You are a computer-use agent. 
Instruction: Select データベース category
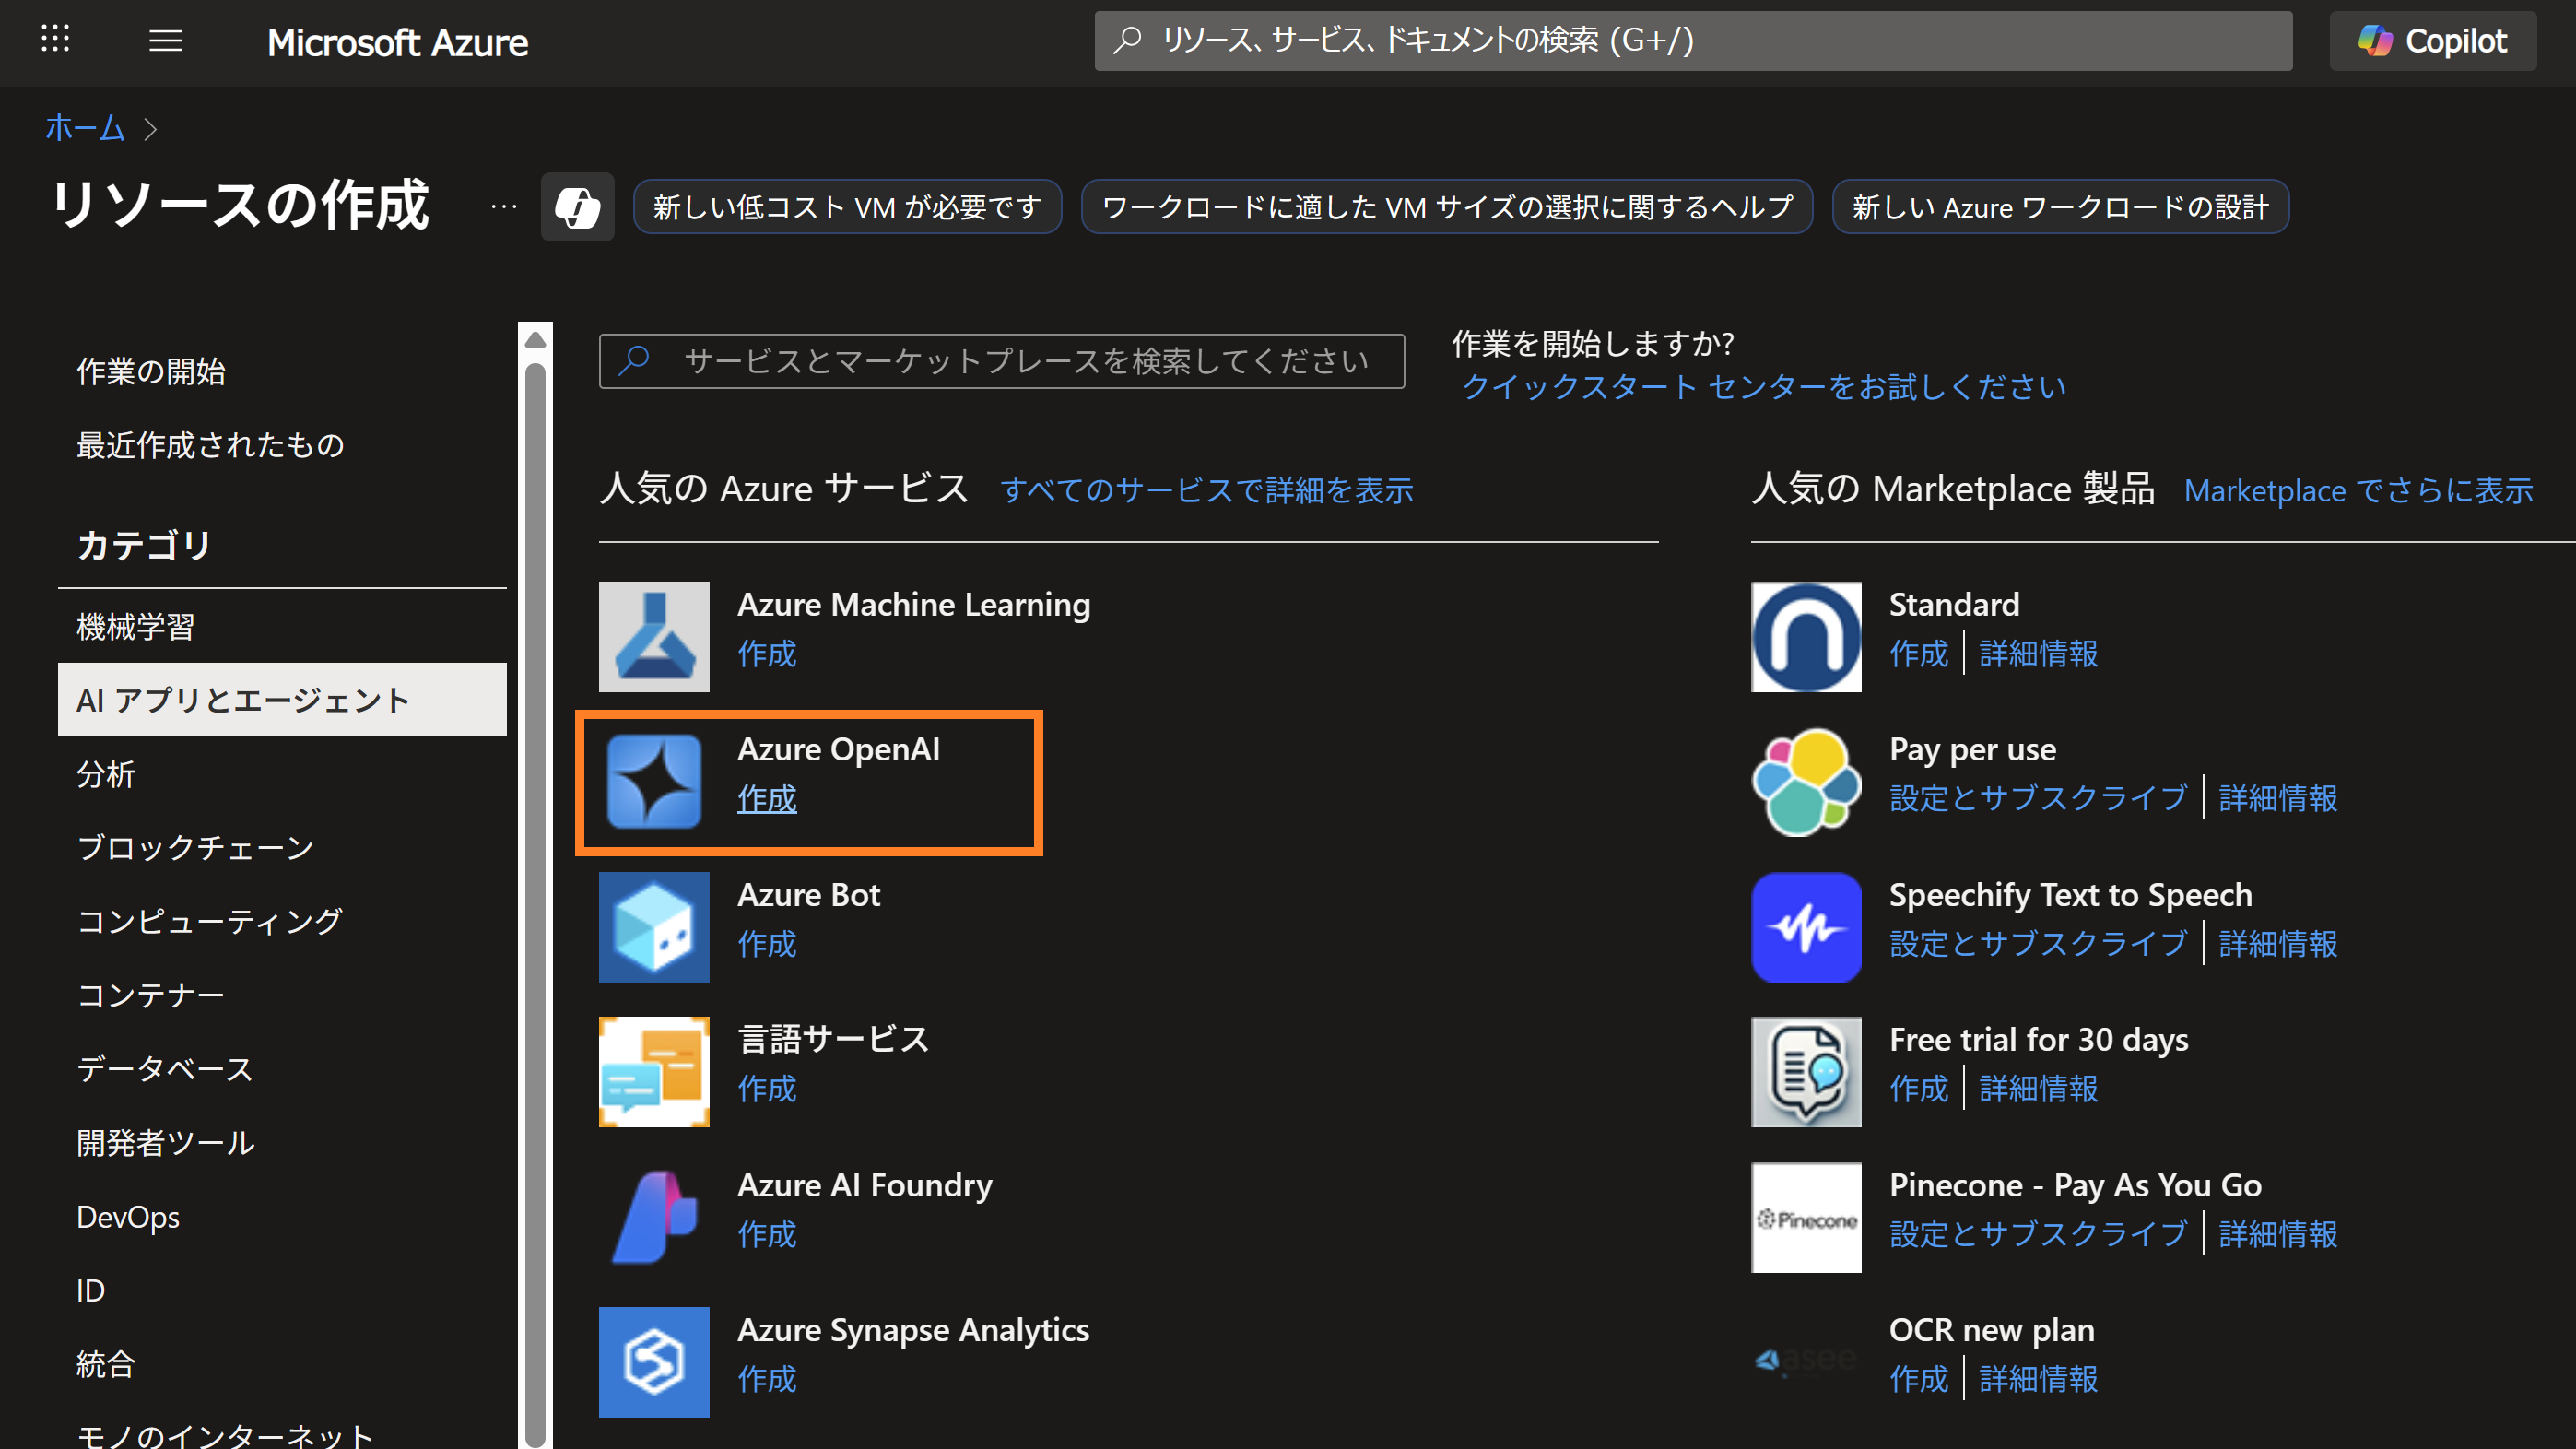click(282, 1069)
